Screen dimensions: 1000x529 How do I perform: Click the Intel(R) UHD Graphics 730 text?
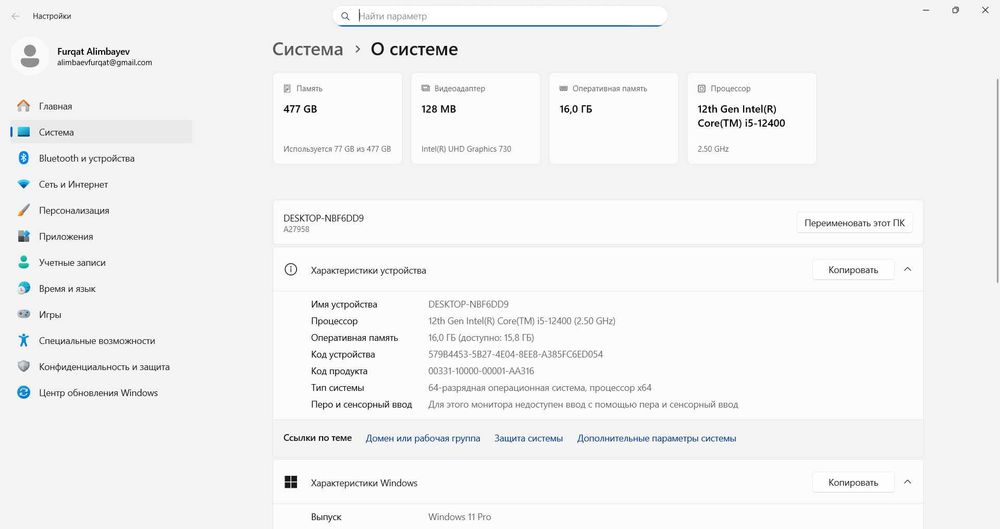[466, 149]
